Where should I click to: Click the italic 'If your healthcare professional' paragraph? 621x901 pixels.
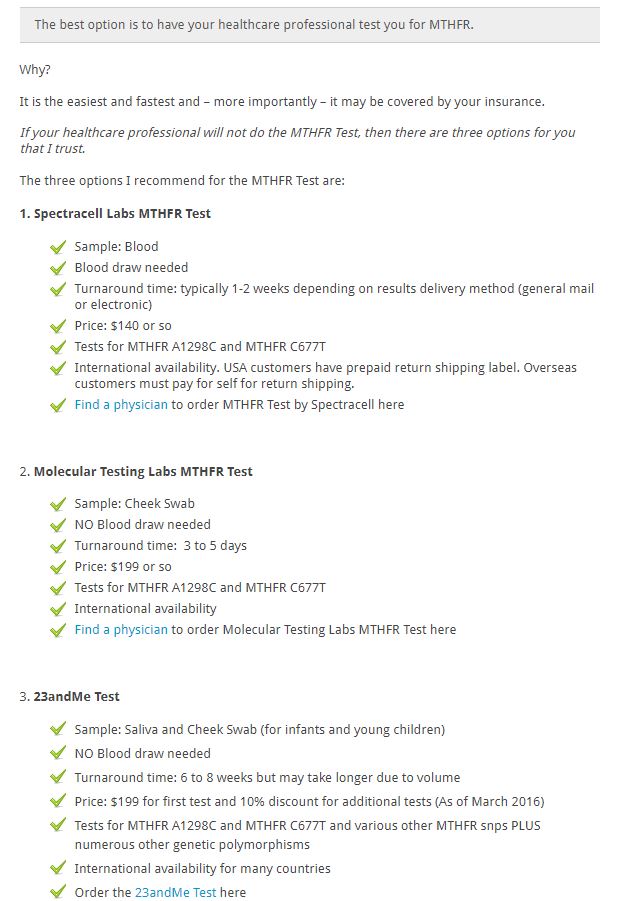pos(297,141)
